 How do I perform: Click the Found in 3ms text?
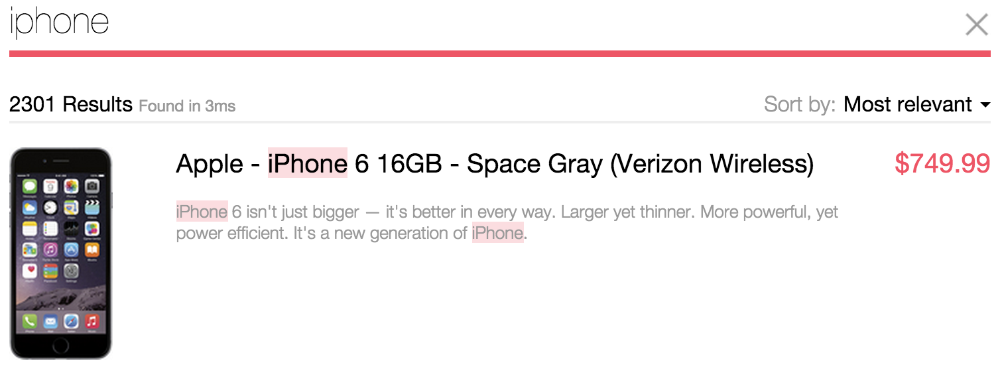188,106
